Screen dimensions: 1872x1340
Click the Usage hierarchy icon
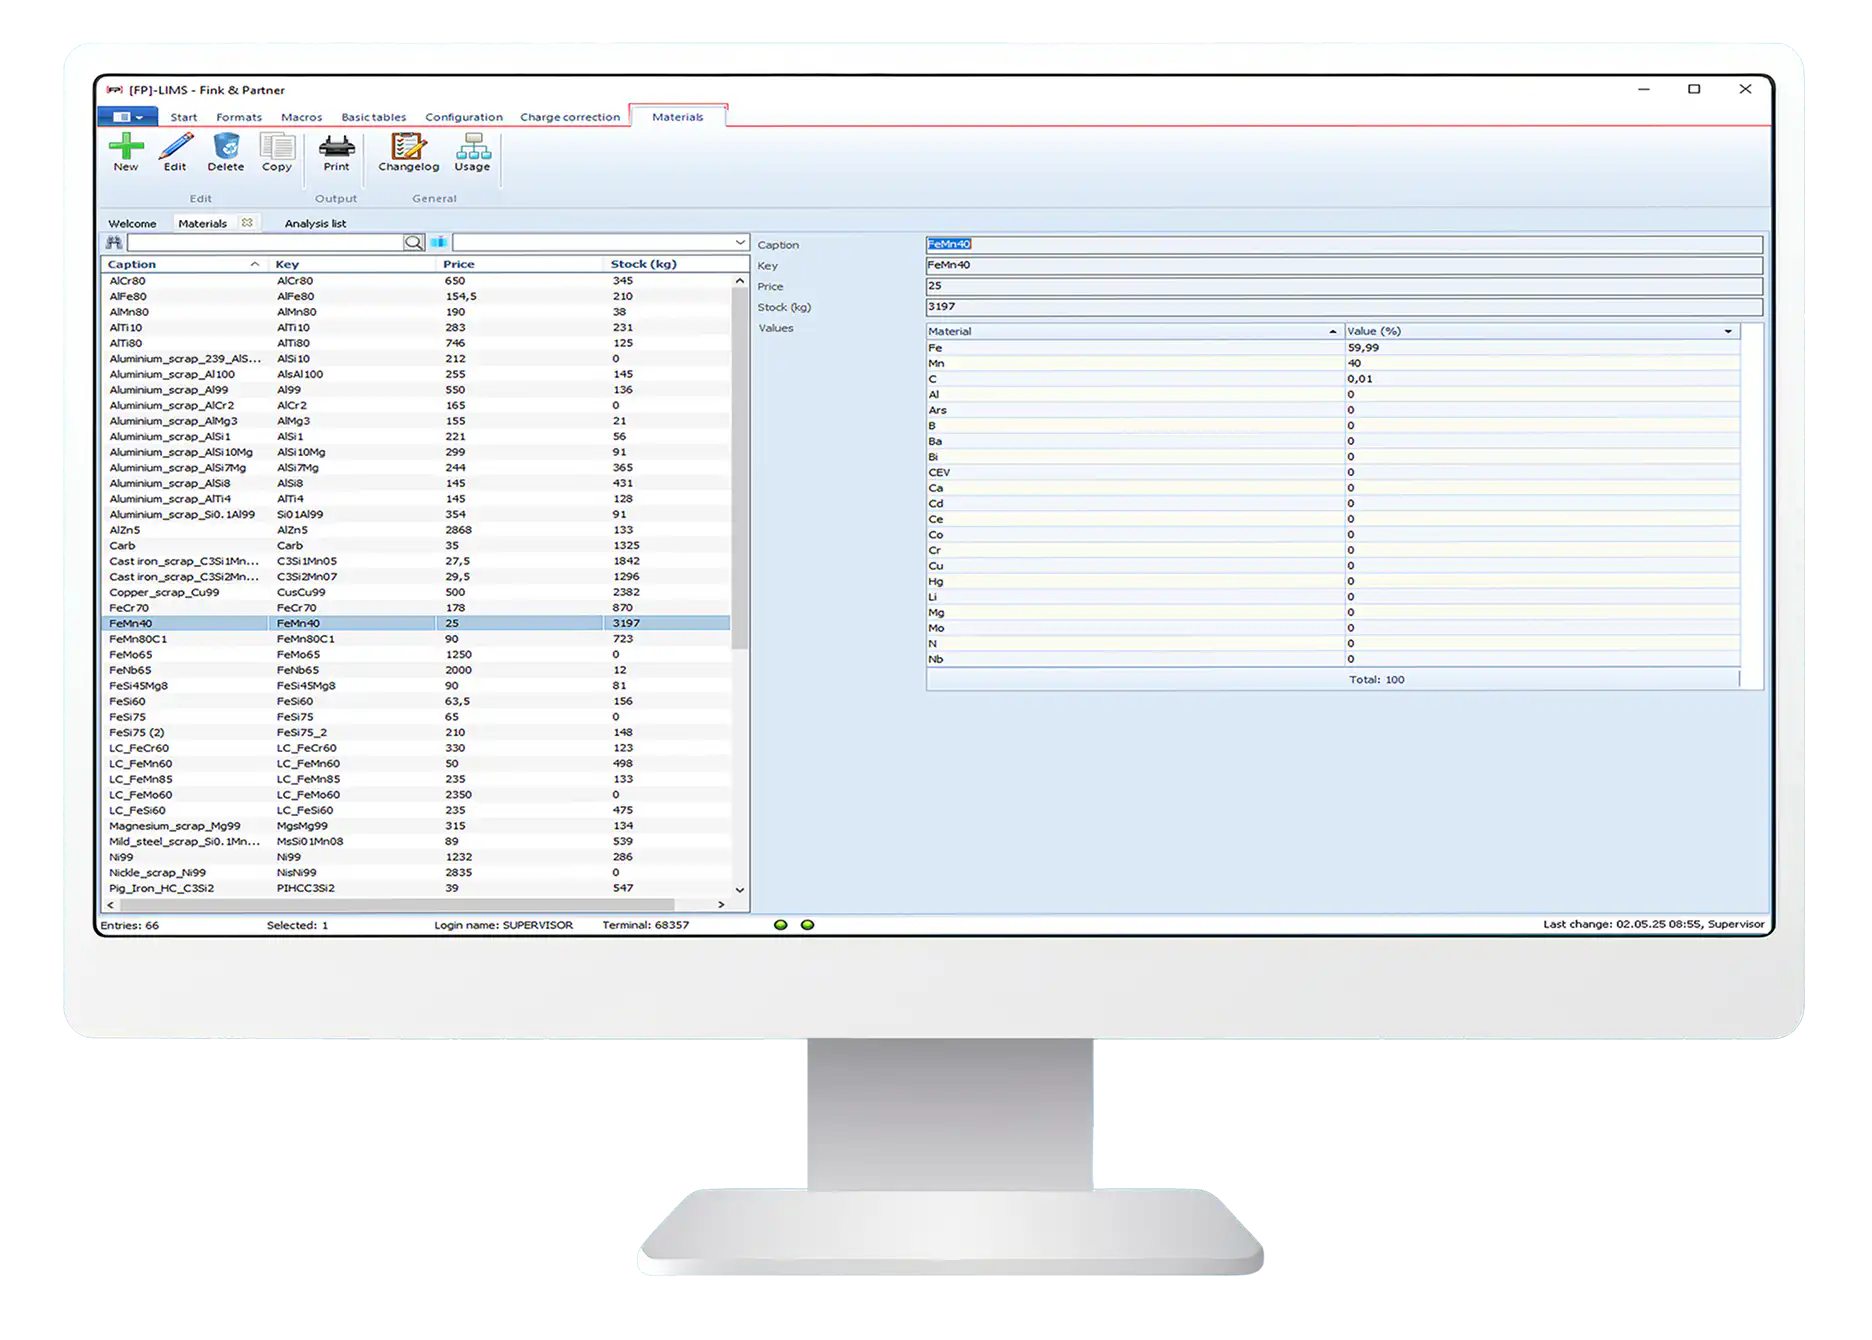pyautogui.click(x=472, y=152)
